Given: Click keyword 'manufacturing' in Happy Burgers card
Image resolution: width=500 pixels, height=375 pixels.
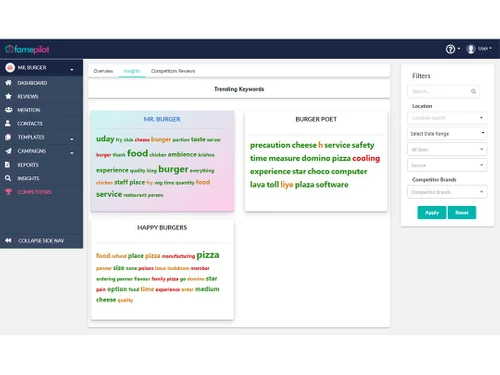Looking at the screenshot, I should click(x=178, y=256).
